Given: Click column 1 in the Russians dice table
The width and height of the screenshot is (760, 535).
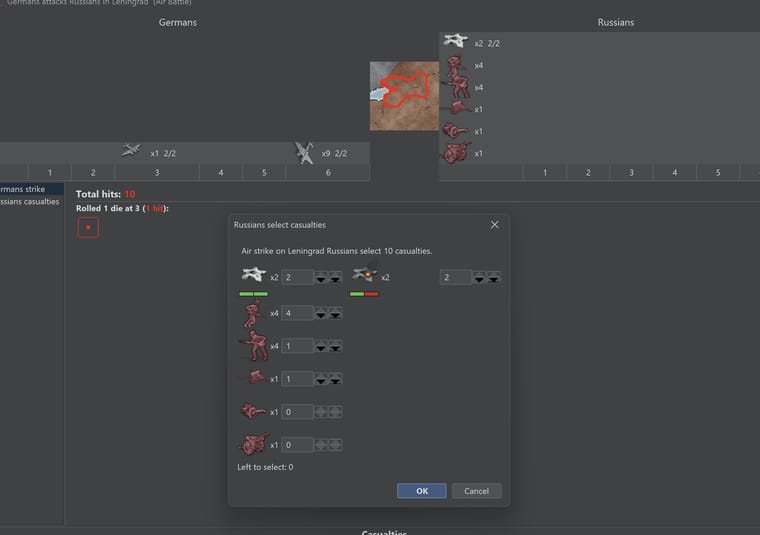Looking at the screenshot, I should [545, 173].
